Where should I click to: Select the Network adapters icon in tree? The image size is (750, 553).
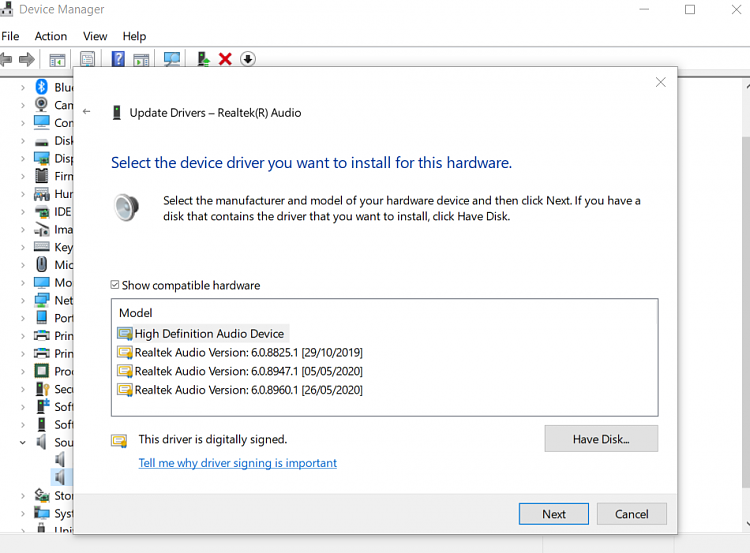42,300
